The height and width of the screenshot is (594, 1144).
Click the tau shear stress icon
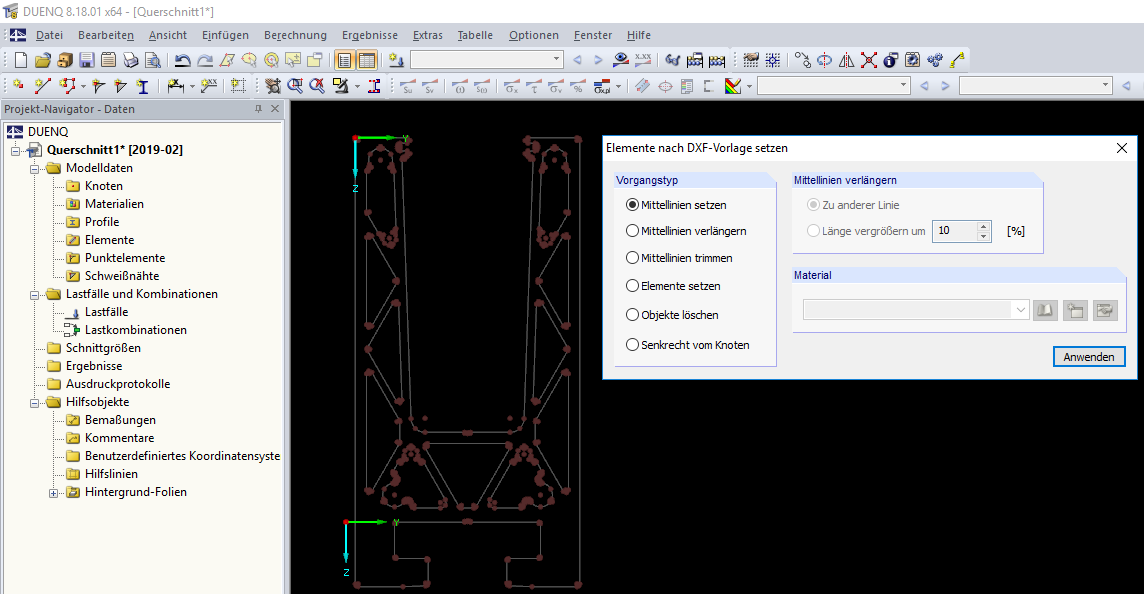coord(534,86)
